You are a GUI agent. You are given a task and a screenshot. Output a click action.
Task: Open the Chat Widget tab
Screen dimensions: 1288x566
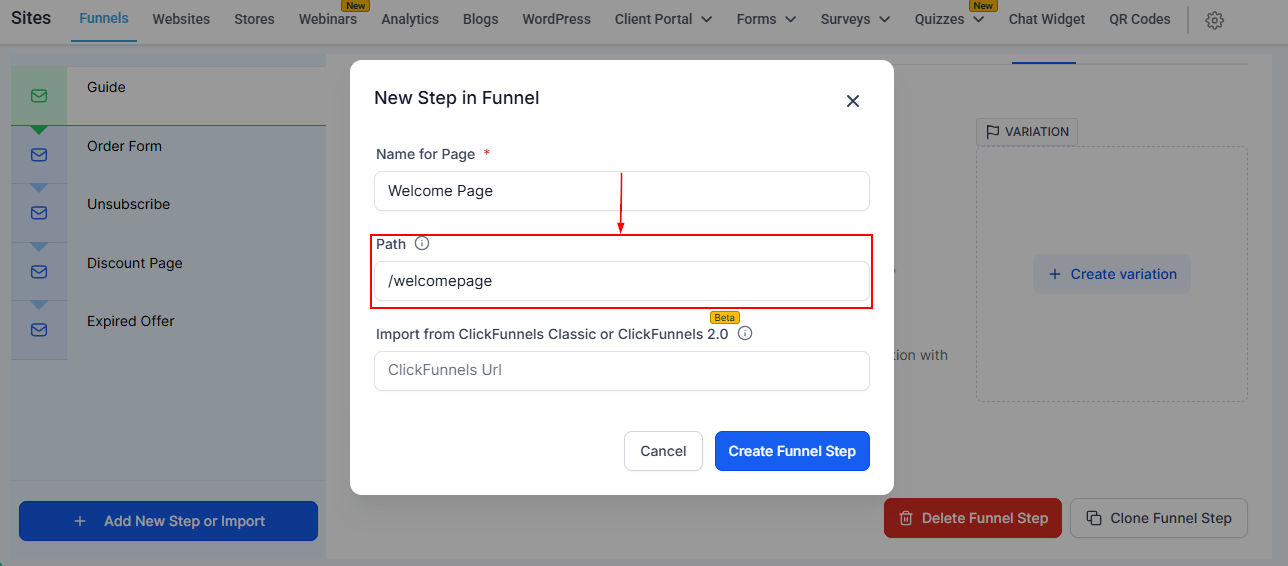tap(1047, 19)
